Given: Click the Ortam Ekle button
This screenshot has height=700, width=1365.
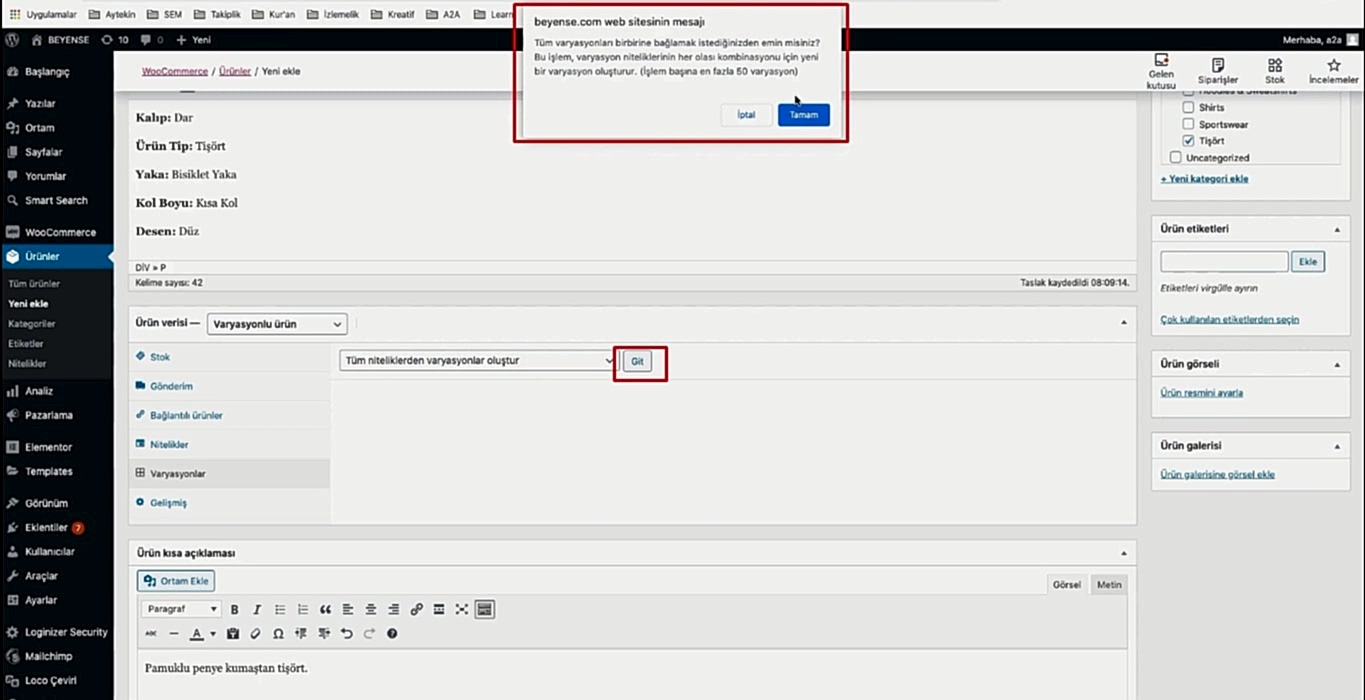Looking at the screenshot, I should coord(176,581).
